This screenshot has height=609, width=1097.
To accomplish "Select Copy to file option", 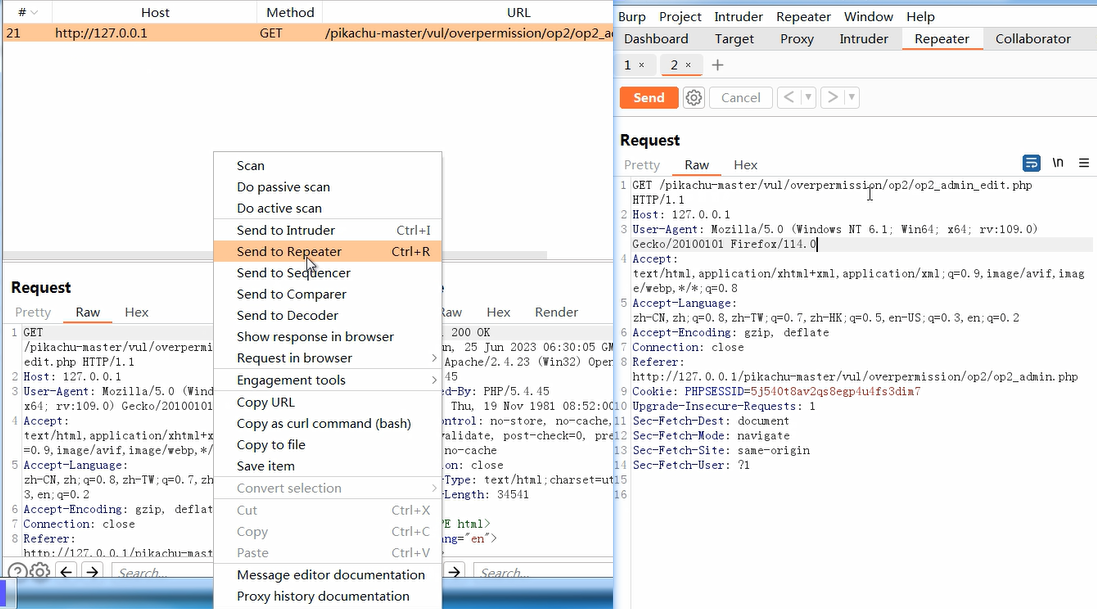I will point(327,444).
